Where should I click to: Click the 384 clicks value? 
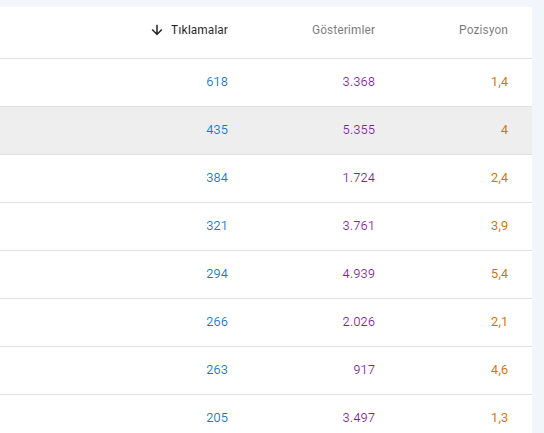217,178
